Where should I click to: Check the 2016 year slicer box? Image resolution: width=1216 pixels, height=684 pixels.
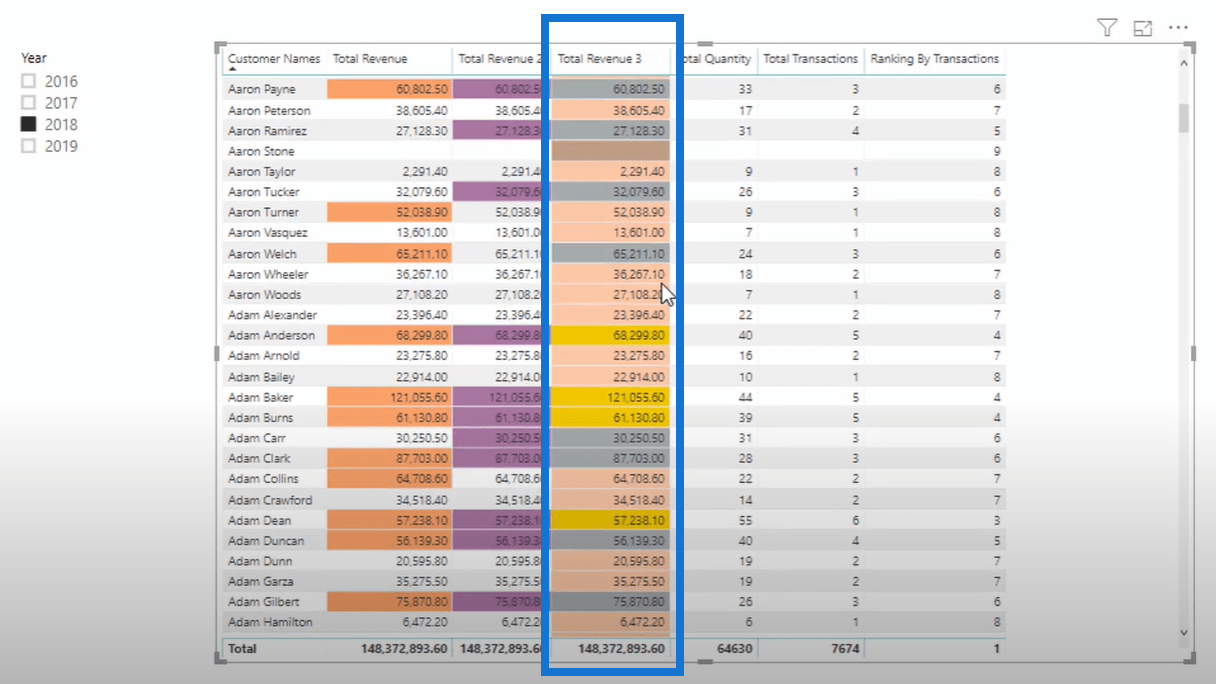coord(29,81)
